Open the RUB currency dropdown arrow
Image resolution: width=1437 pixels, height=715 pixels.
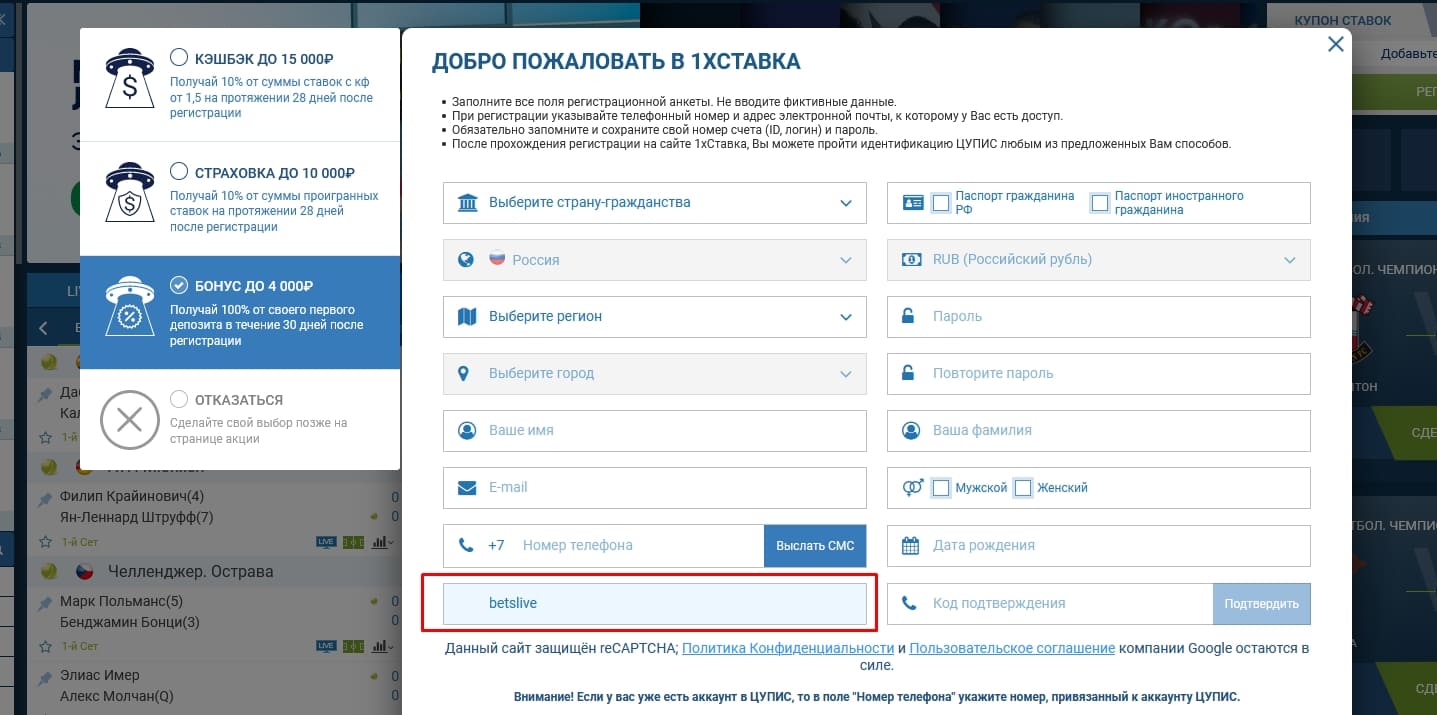1290,260
